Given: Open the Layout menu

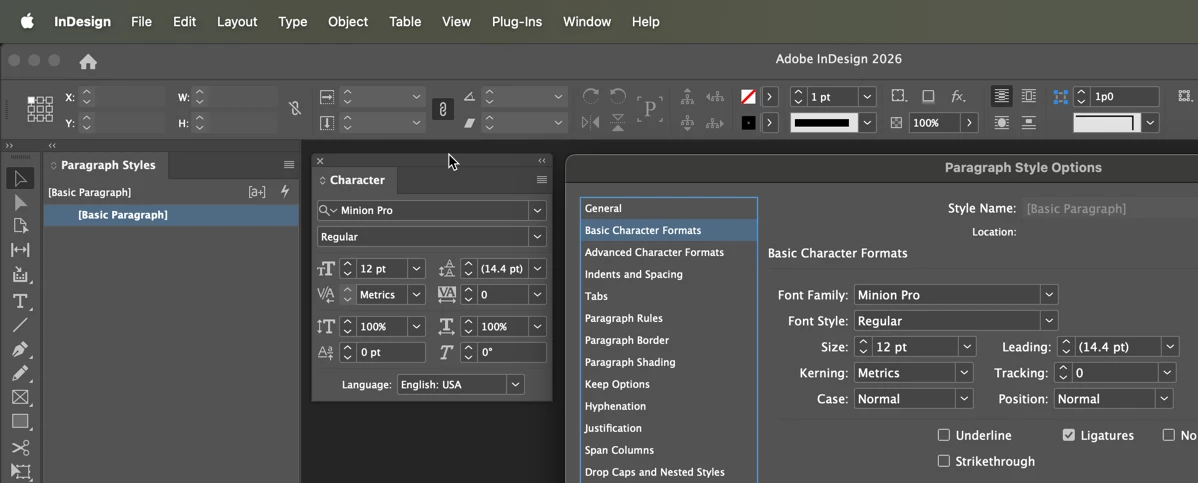Looking at the screenshot, I should coord(237,21).
